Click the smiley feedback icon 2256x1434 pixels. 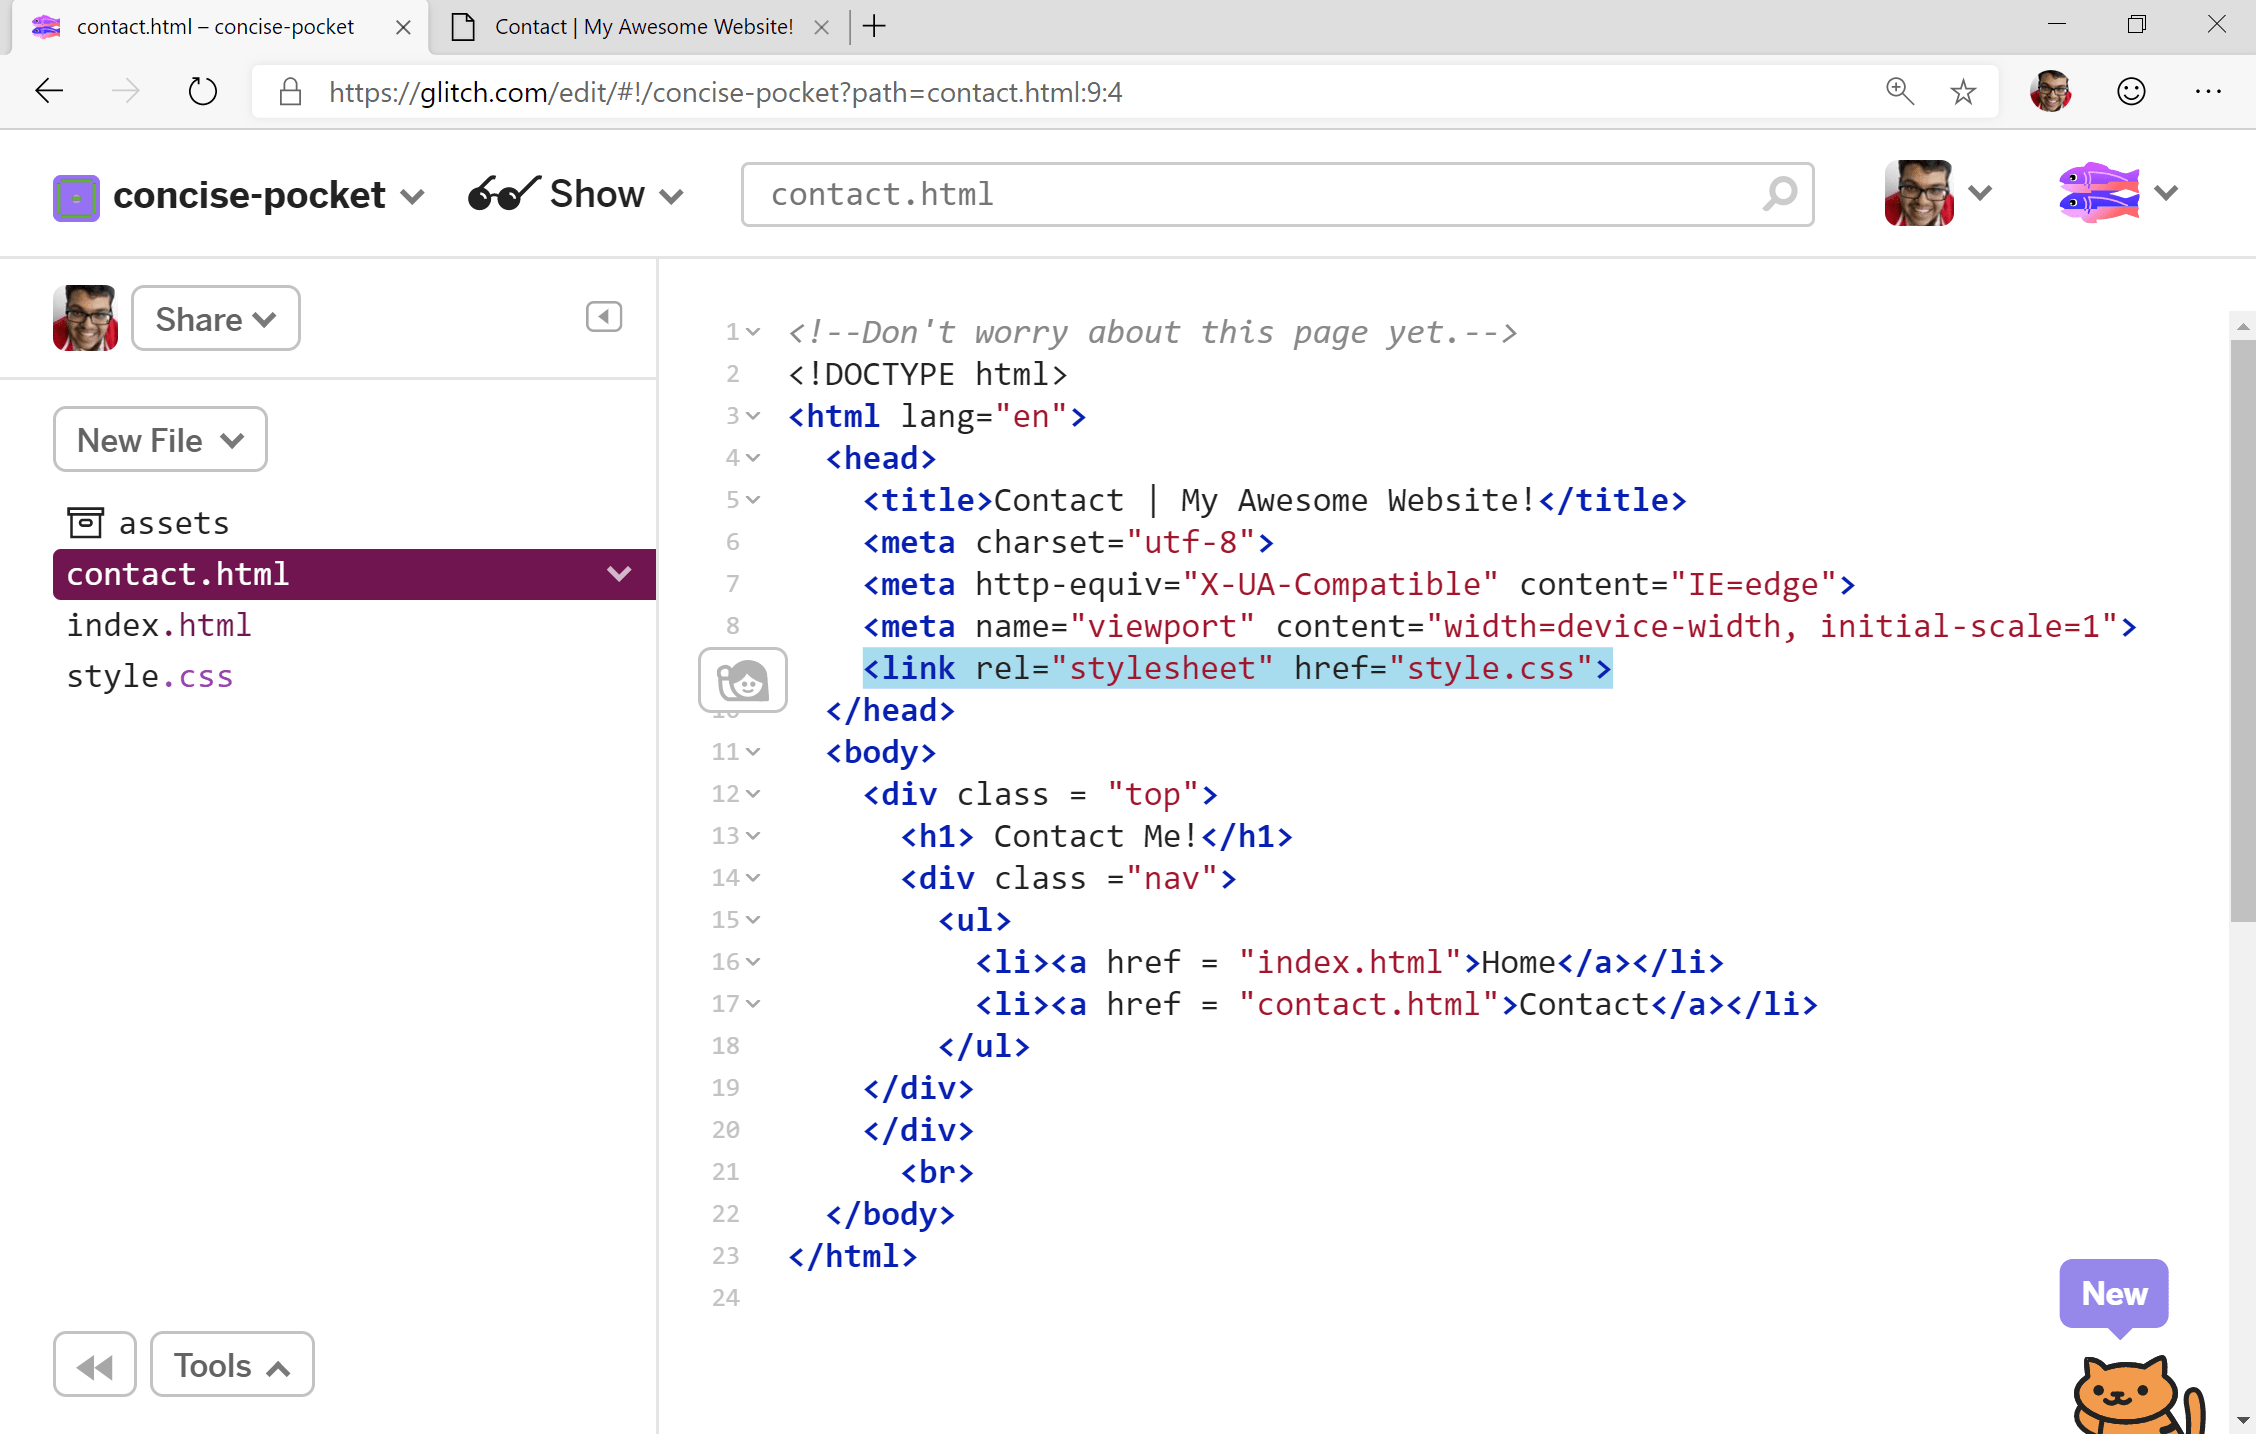[x=2131, y=92]
